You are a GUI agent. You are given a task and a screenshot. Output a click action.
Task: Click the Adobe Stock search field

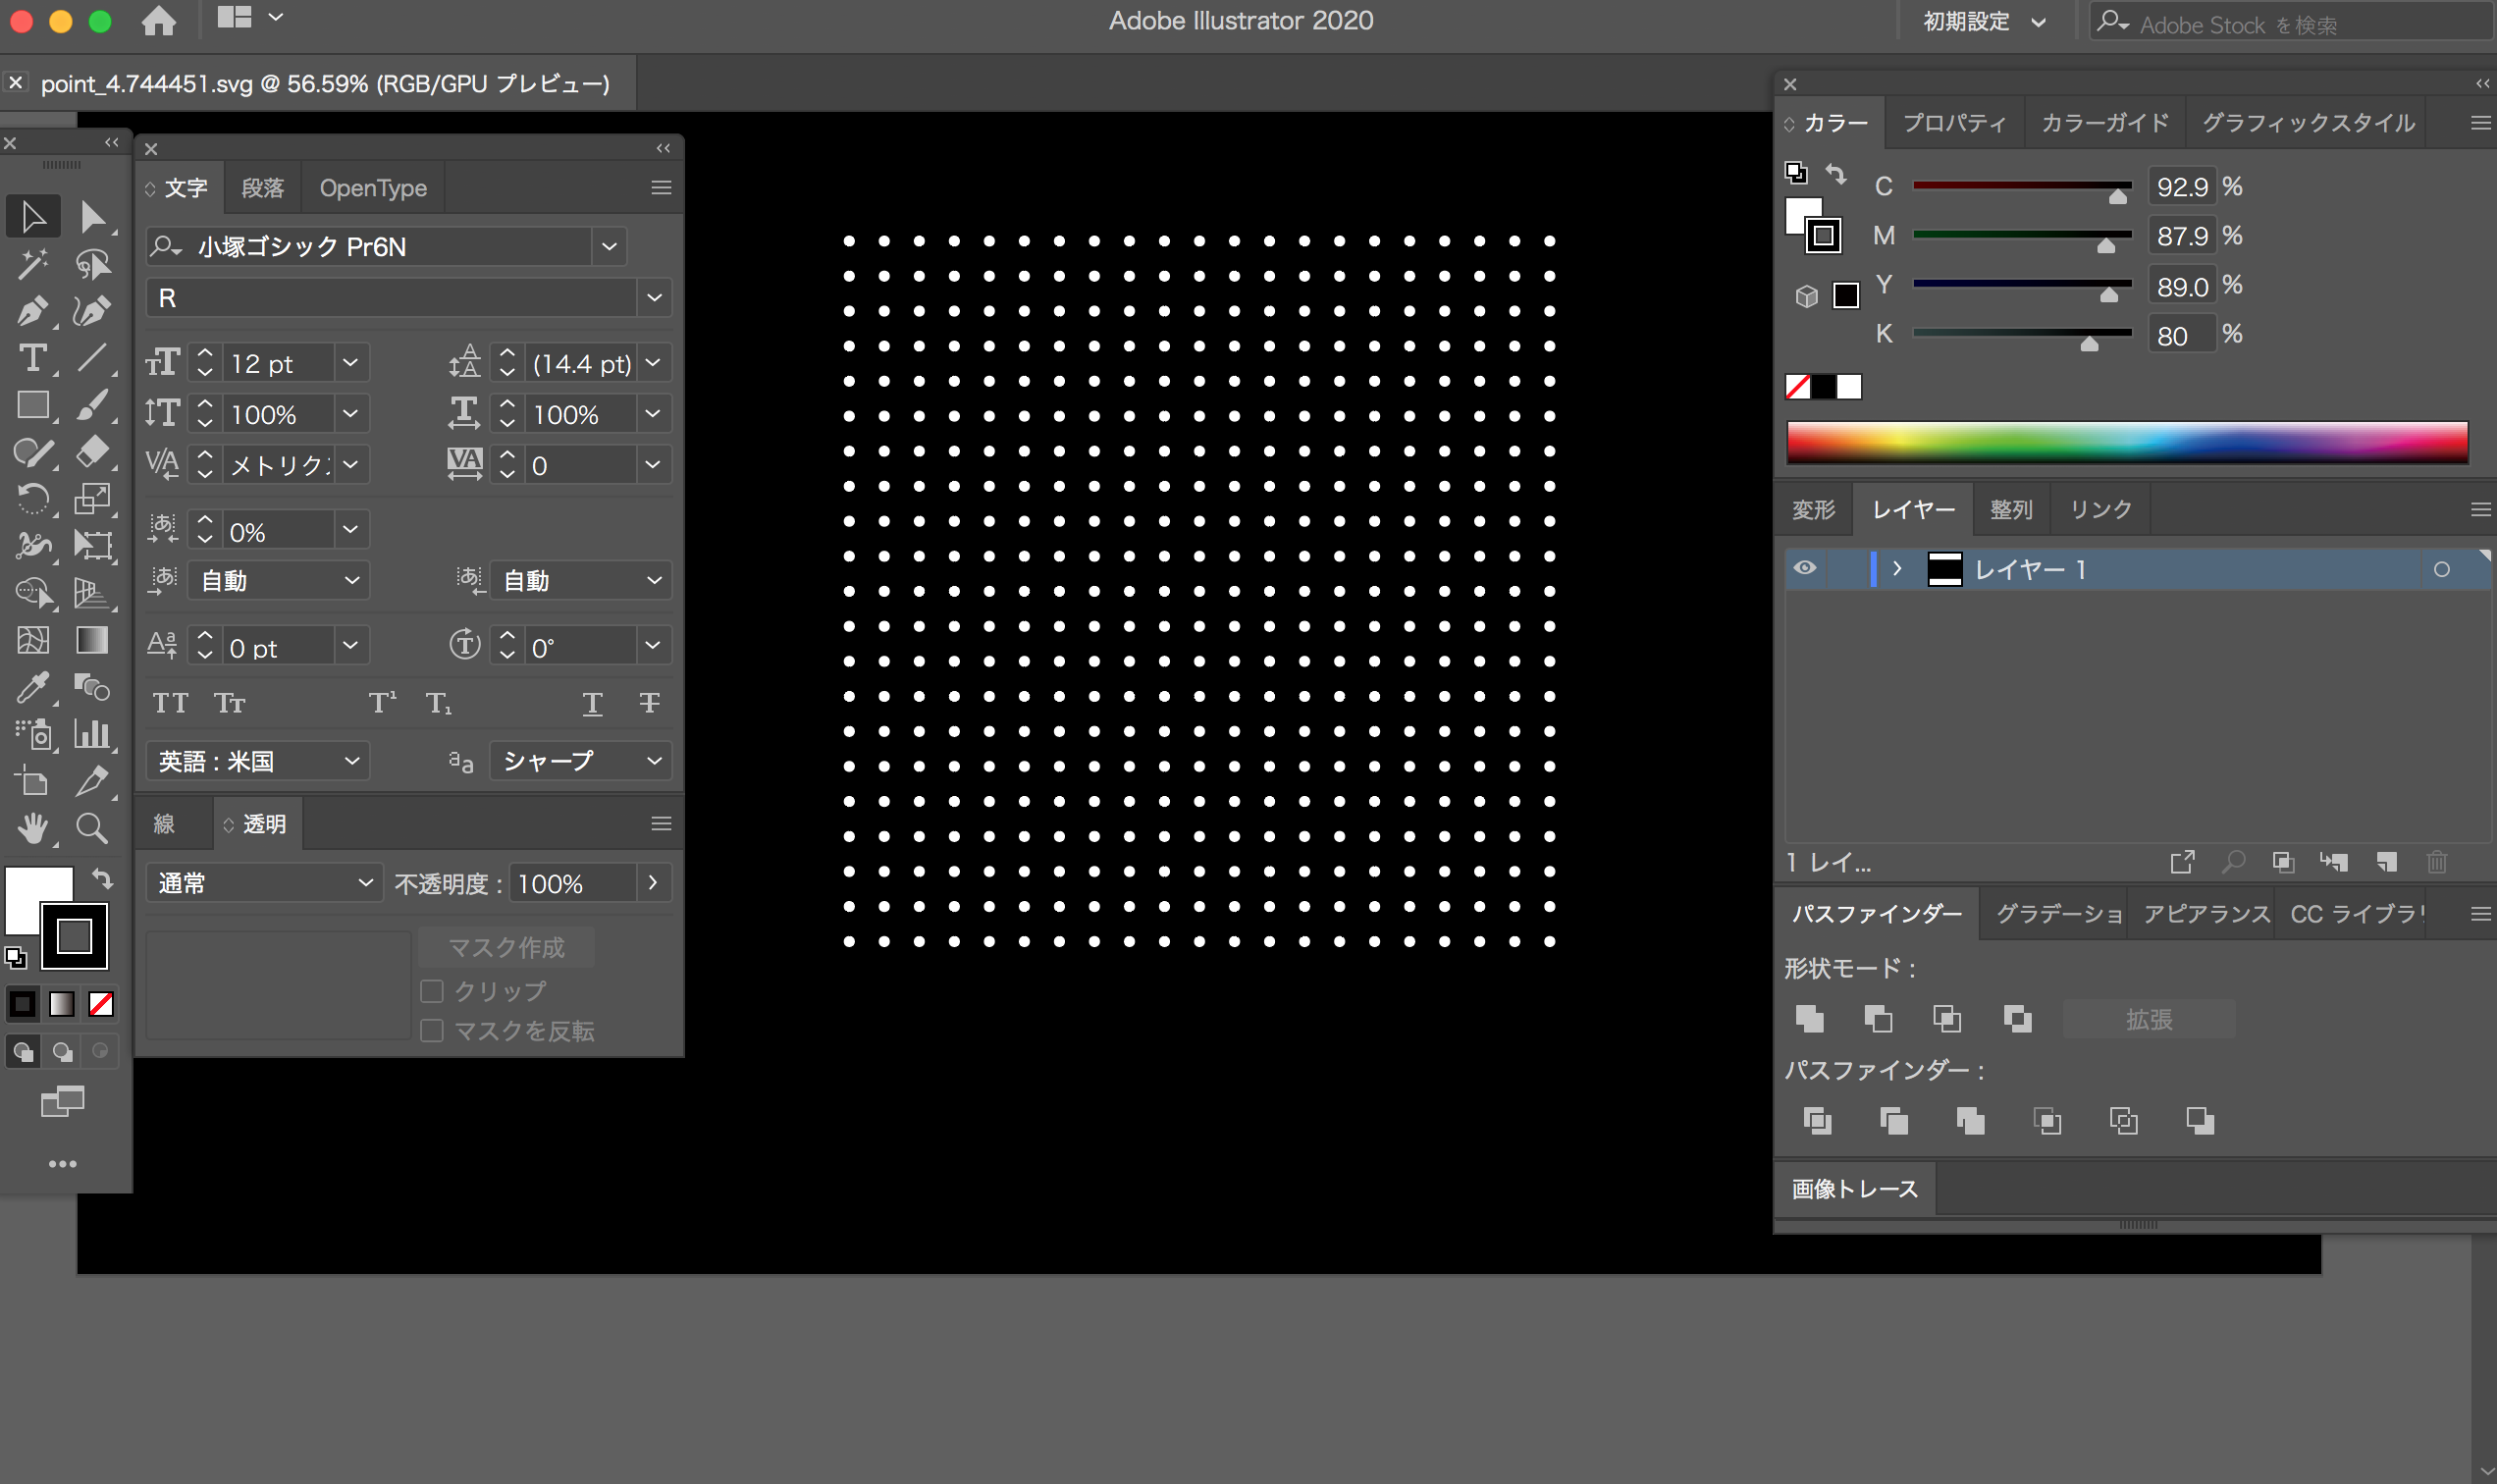tap(2290, 22)
